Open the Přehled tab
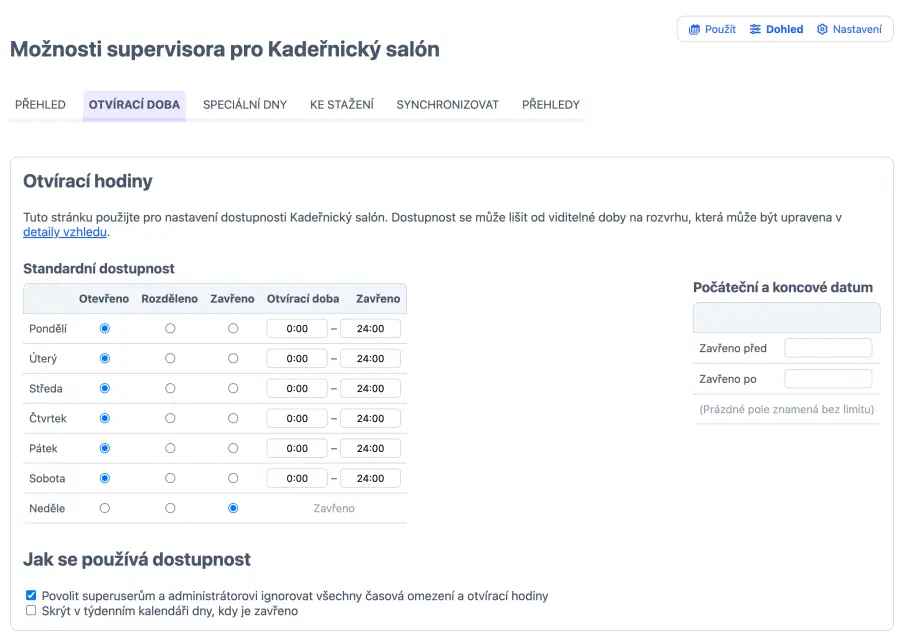Screen dimensions: 900x639 click(40, 105)
